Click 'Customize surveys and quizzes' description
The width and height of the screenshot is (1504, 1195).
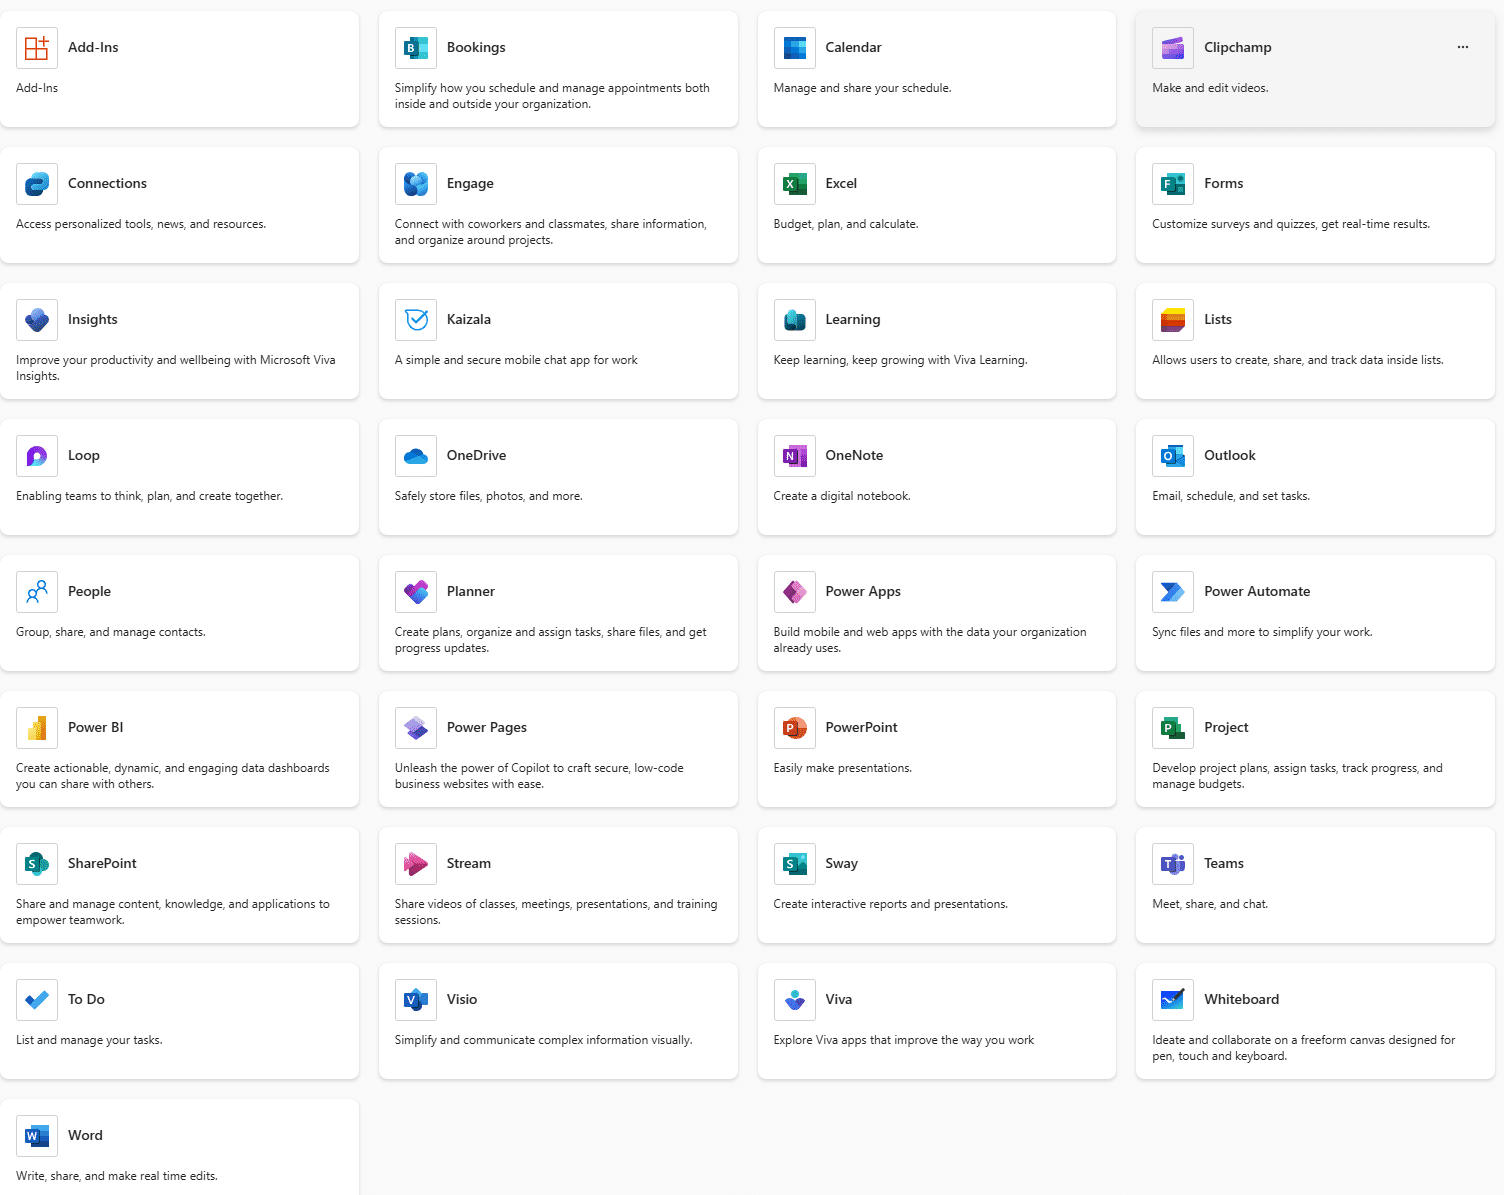1291,224
